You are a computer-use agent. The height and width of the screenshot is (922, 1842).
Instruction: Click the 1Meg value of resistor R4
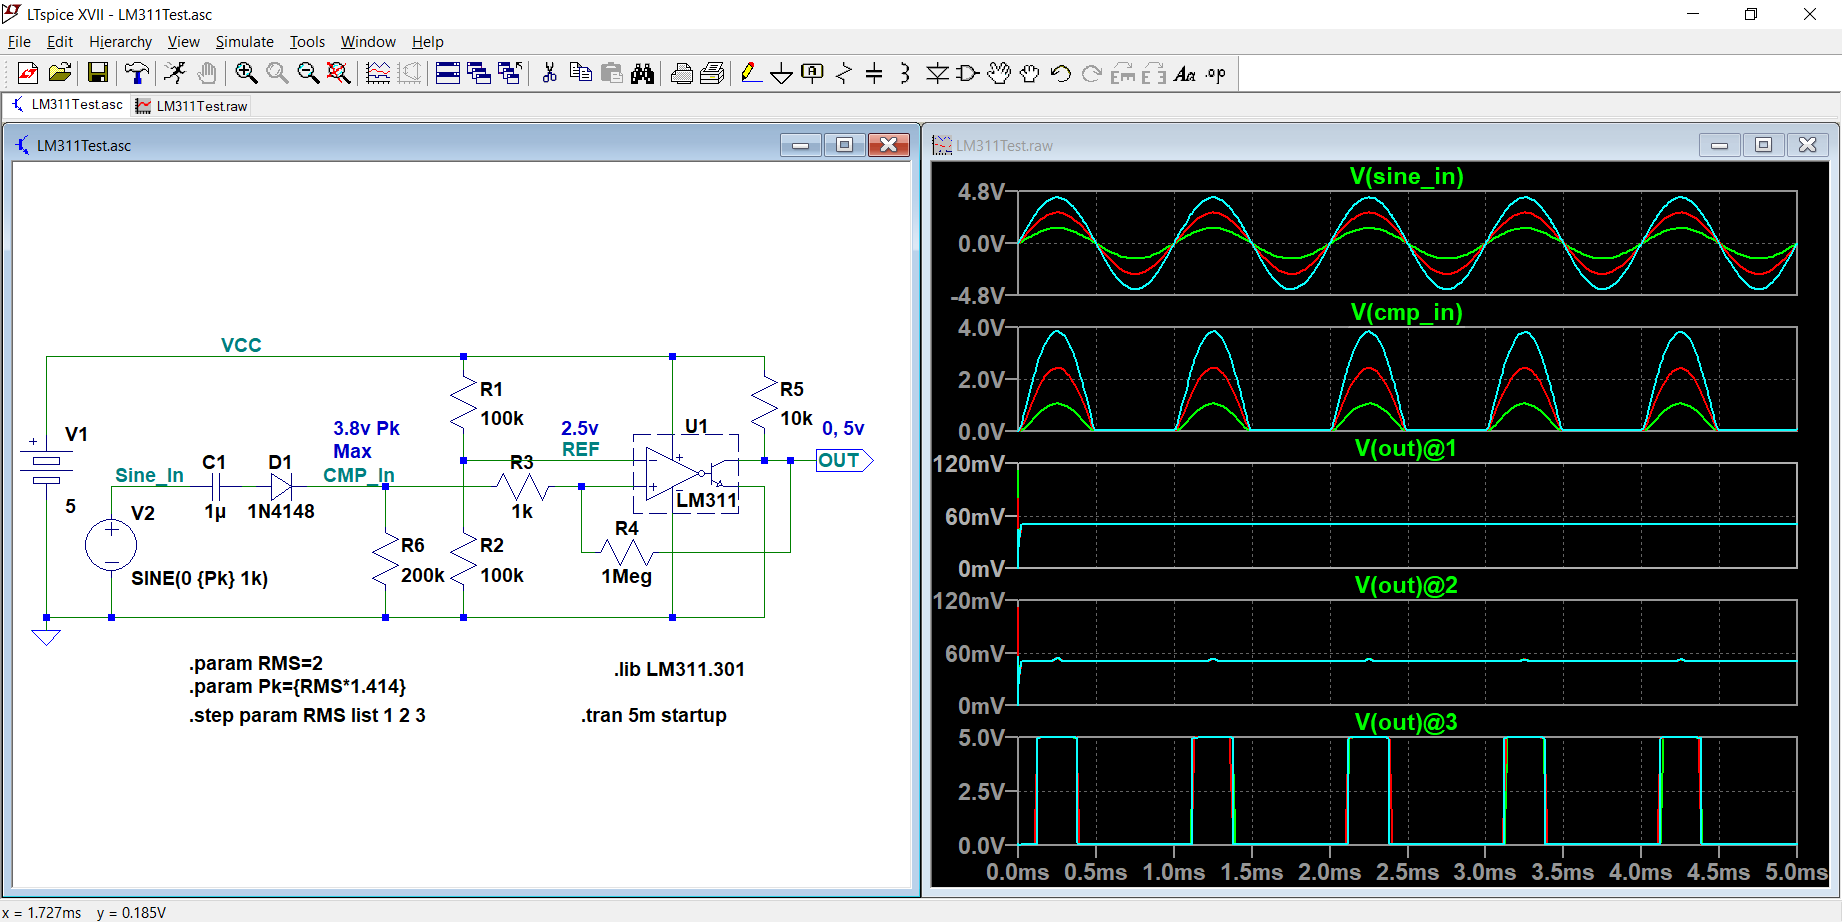point(626,576)
